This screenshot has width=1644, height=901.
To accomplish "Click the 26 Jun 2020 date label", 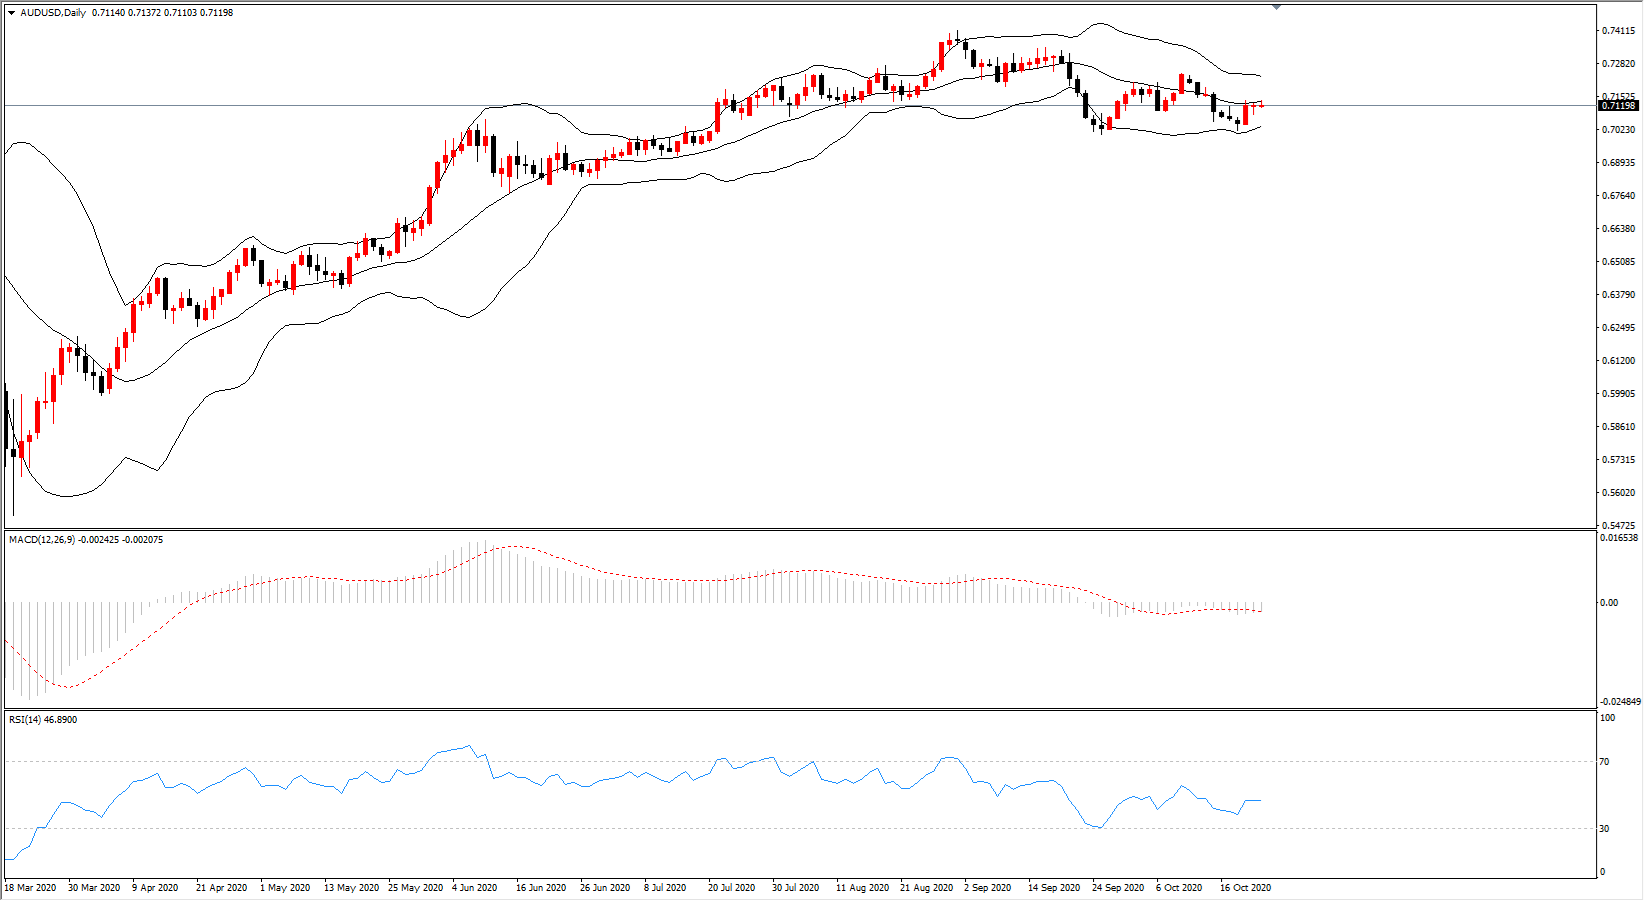I will tap(605, 888).
